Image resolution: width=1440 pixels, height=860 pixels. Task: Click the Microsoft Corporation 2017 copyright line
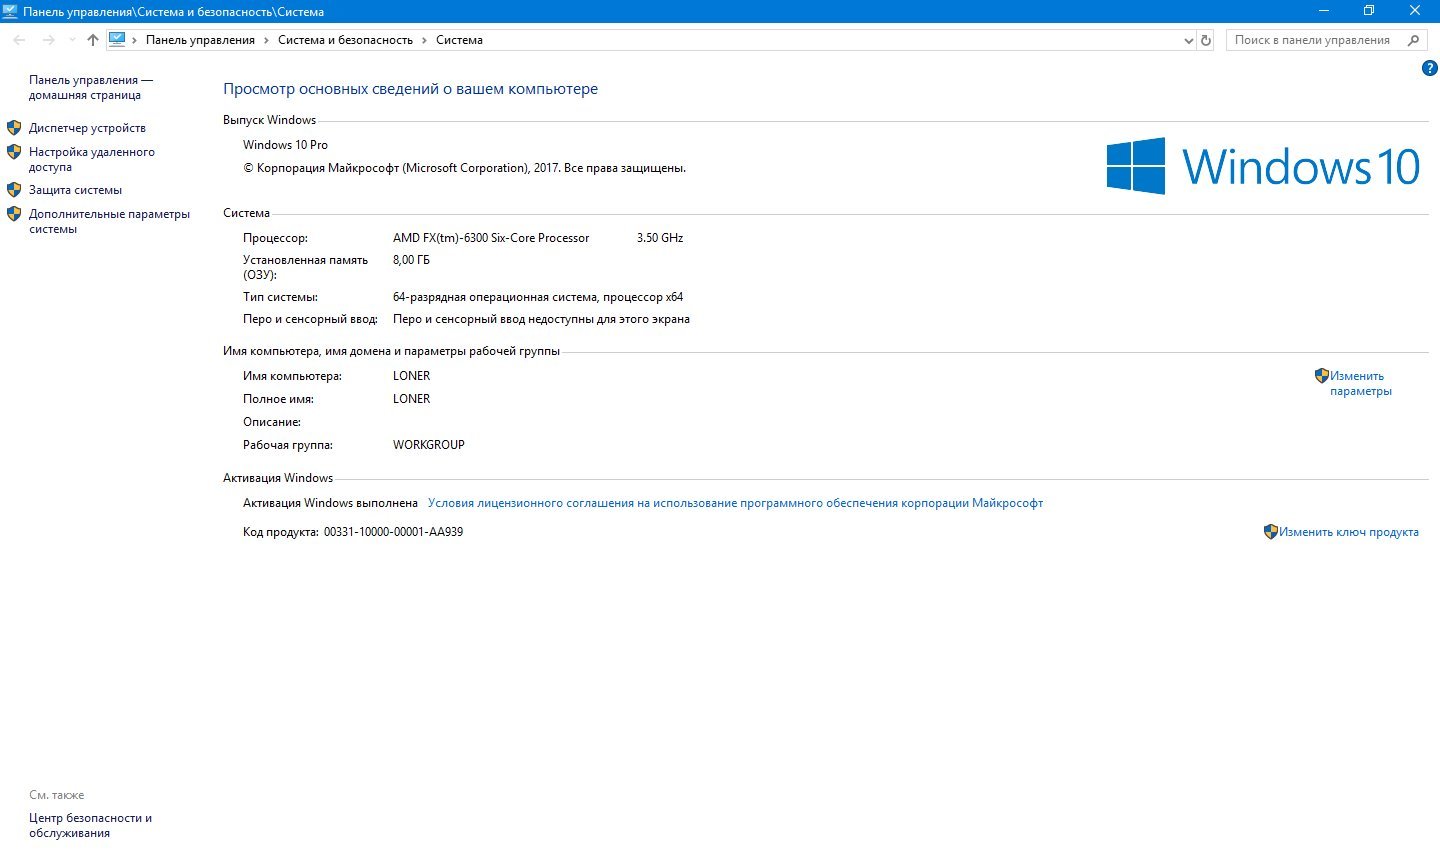[x=464, y=168]
